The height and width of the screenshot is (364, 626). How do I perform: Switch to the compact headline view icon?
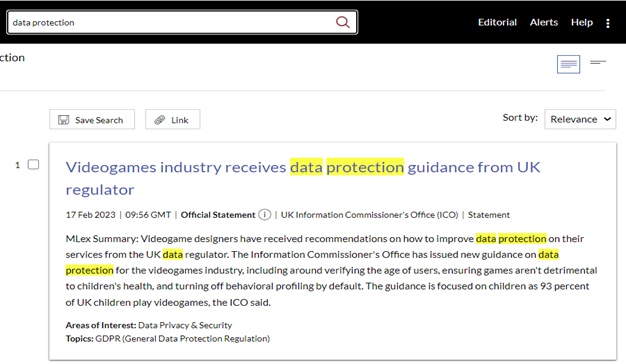[x=598, y=63]
